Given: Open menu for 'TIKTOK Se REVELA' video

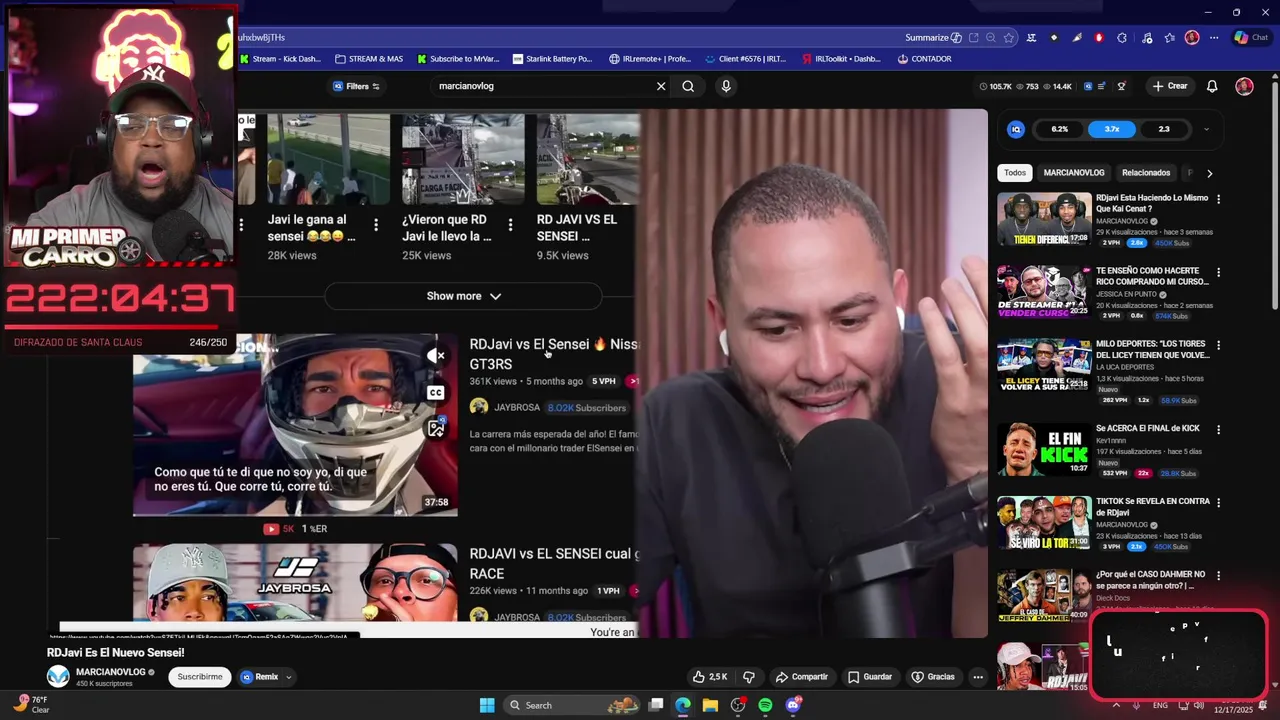Looking at the screenshot, I should click(1218, 502).
